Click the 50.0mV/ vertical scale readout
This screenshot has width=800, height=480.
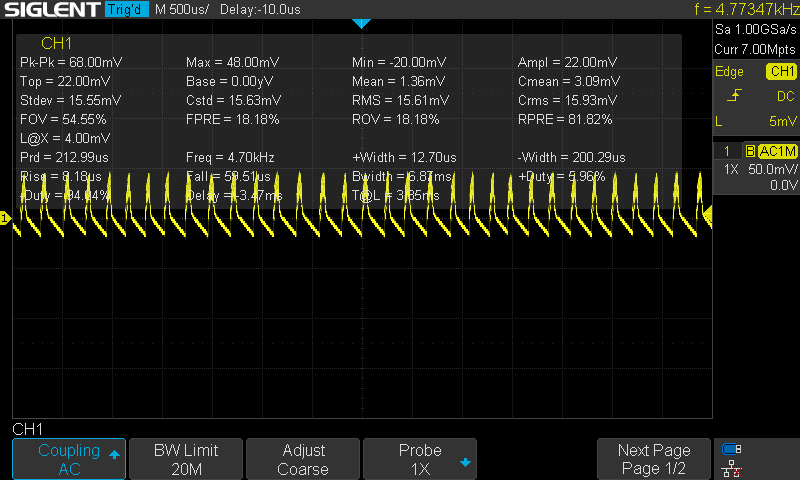pos(772,169)
